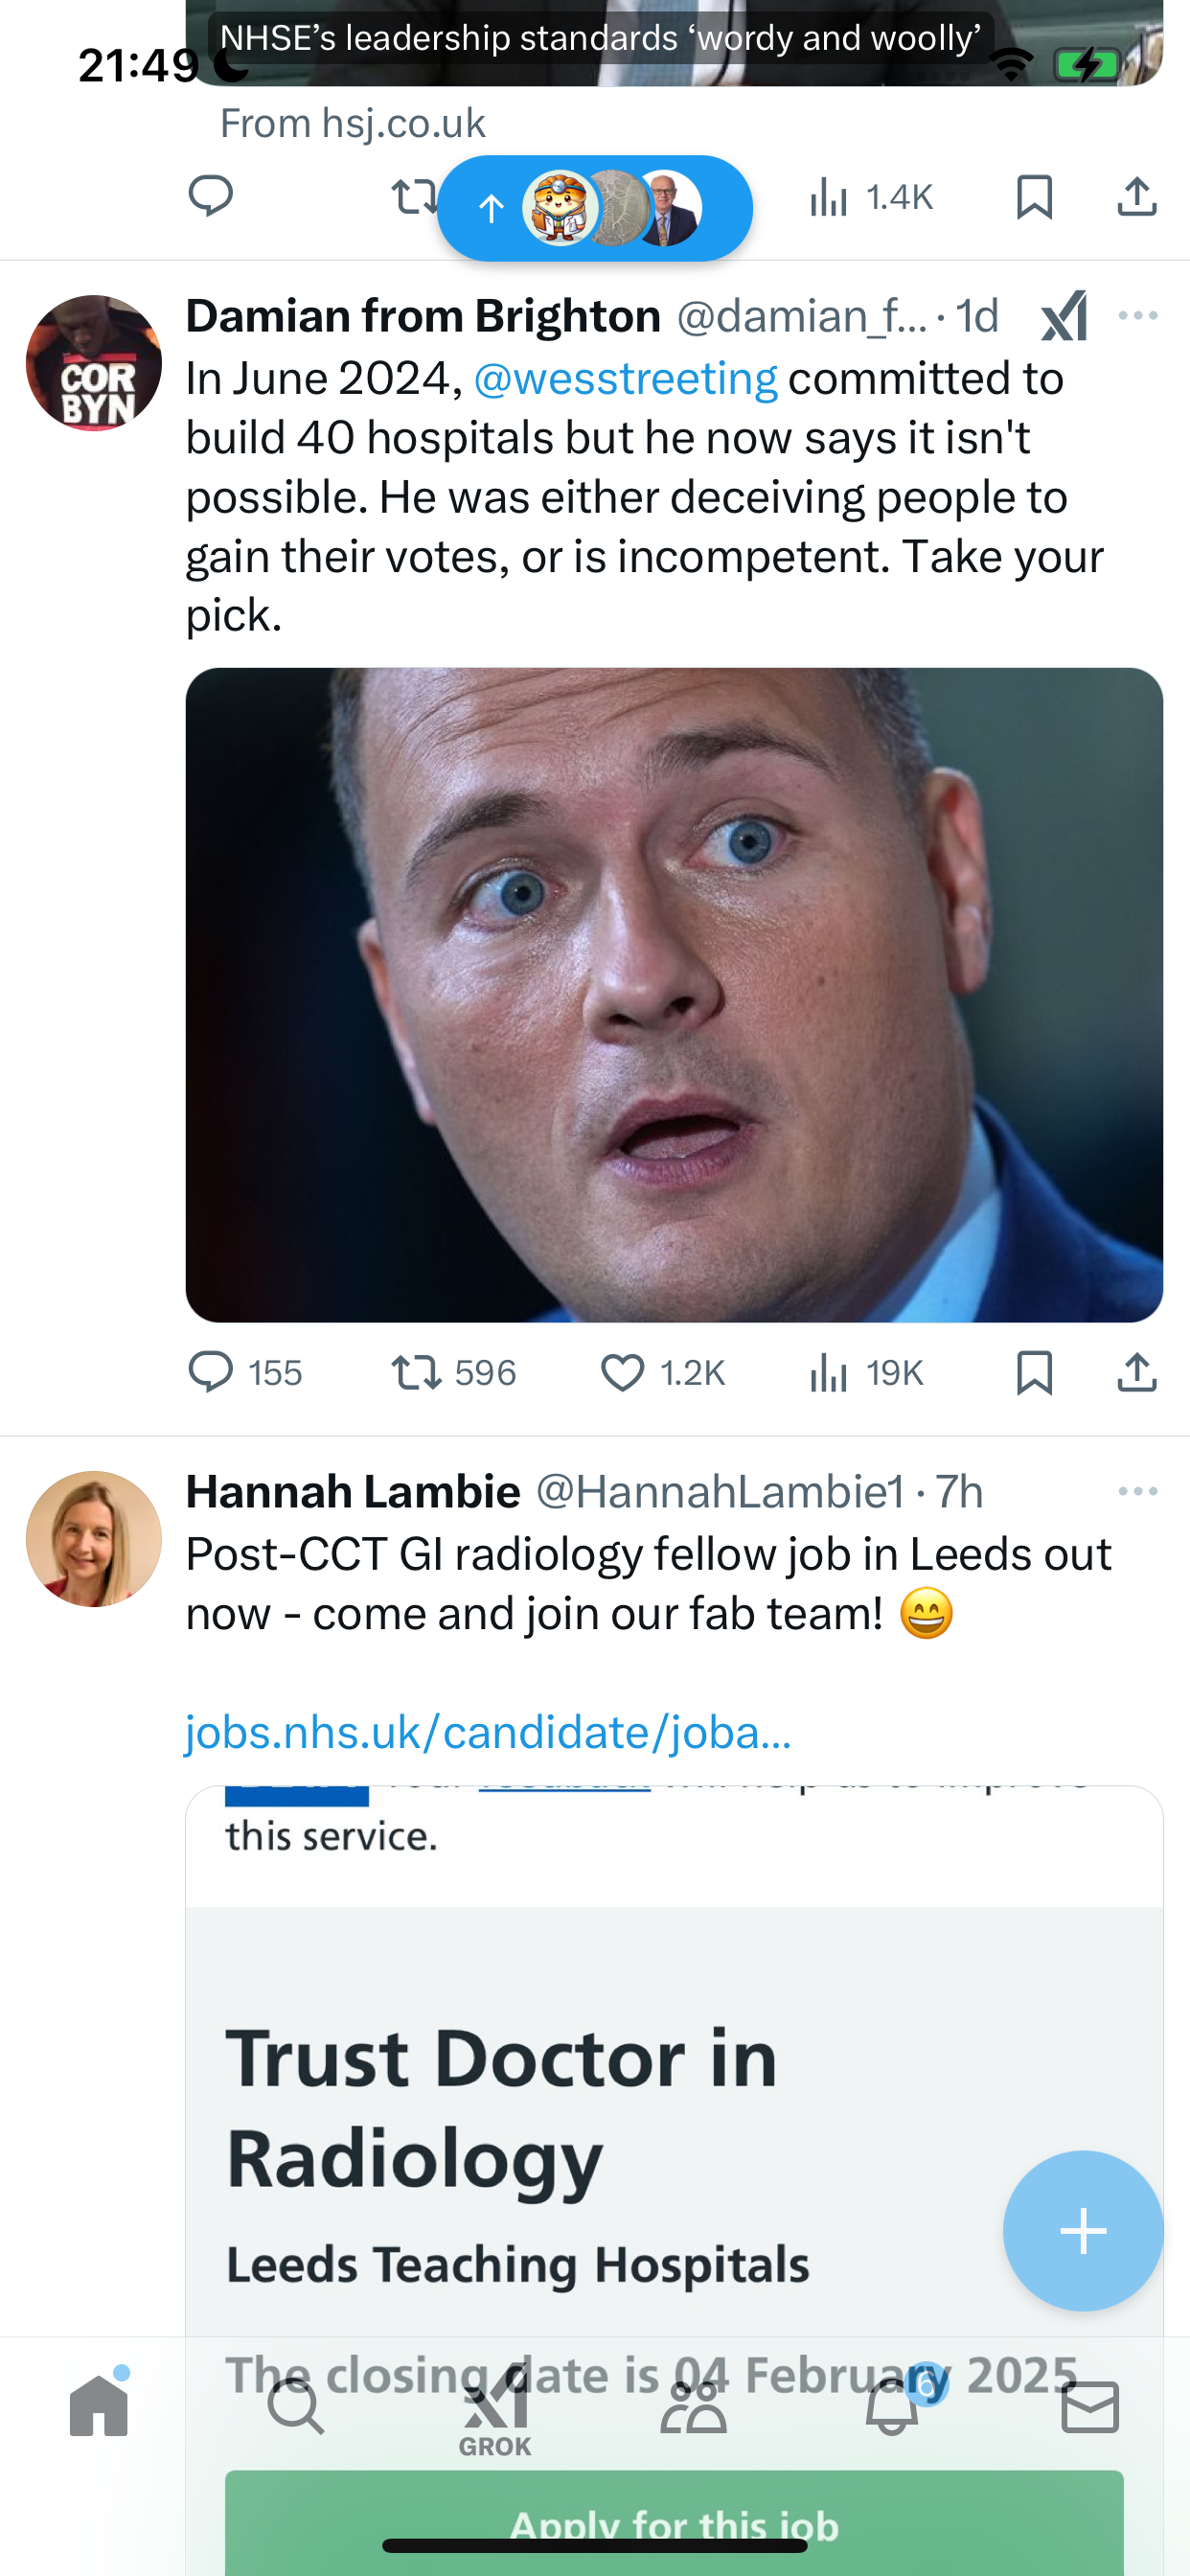1190x2576 pixels.
Task: Go to Home tab
Action: coord(99,2405)
